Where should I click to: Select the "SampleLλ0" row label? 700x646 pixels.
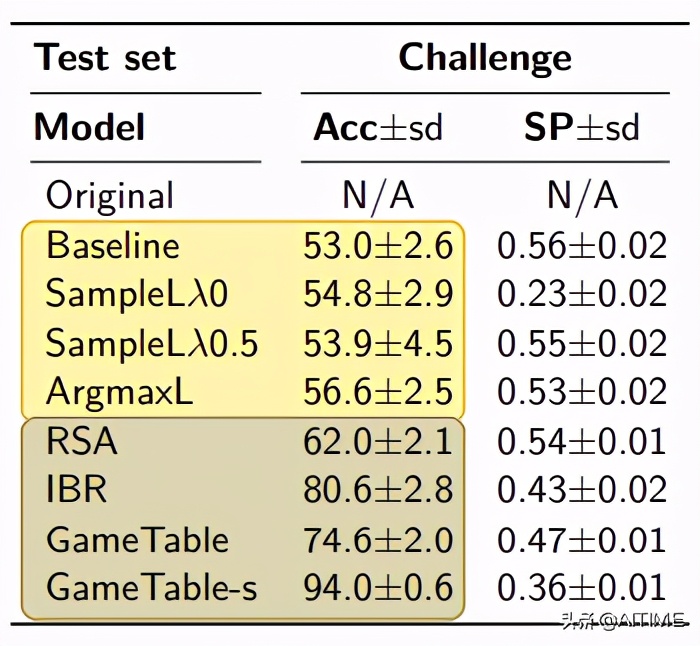coord(137,294)
